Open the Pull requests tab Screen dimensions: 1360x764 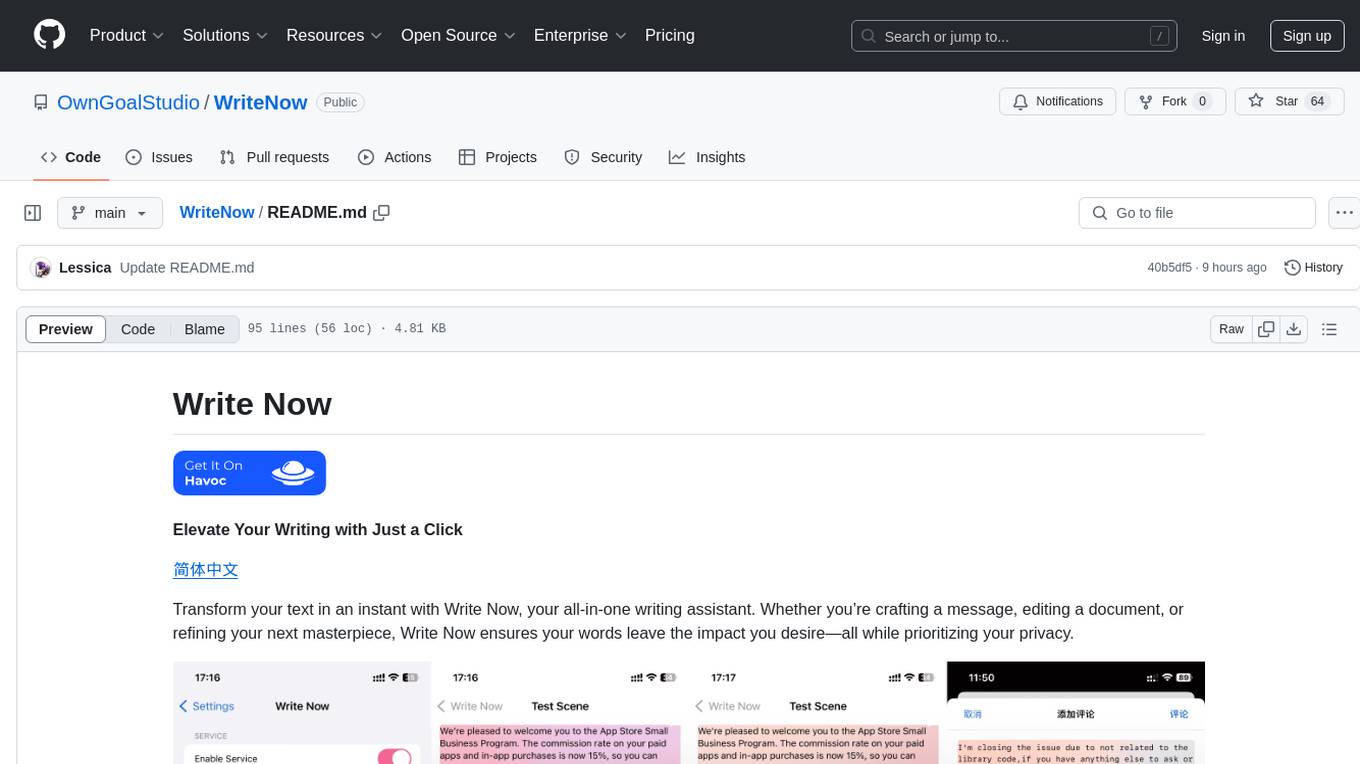[x=274, y=157]
